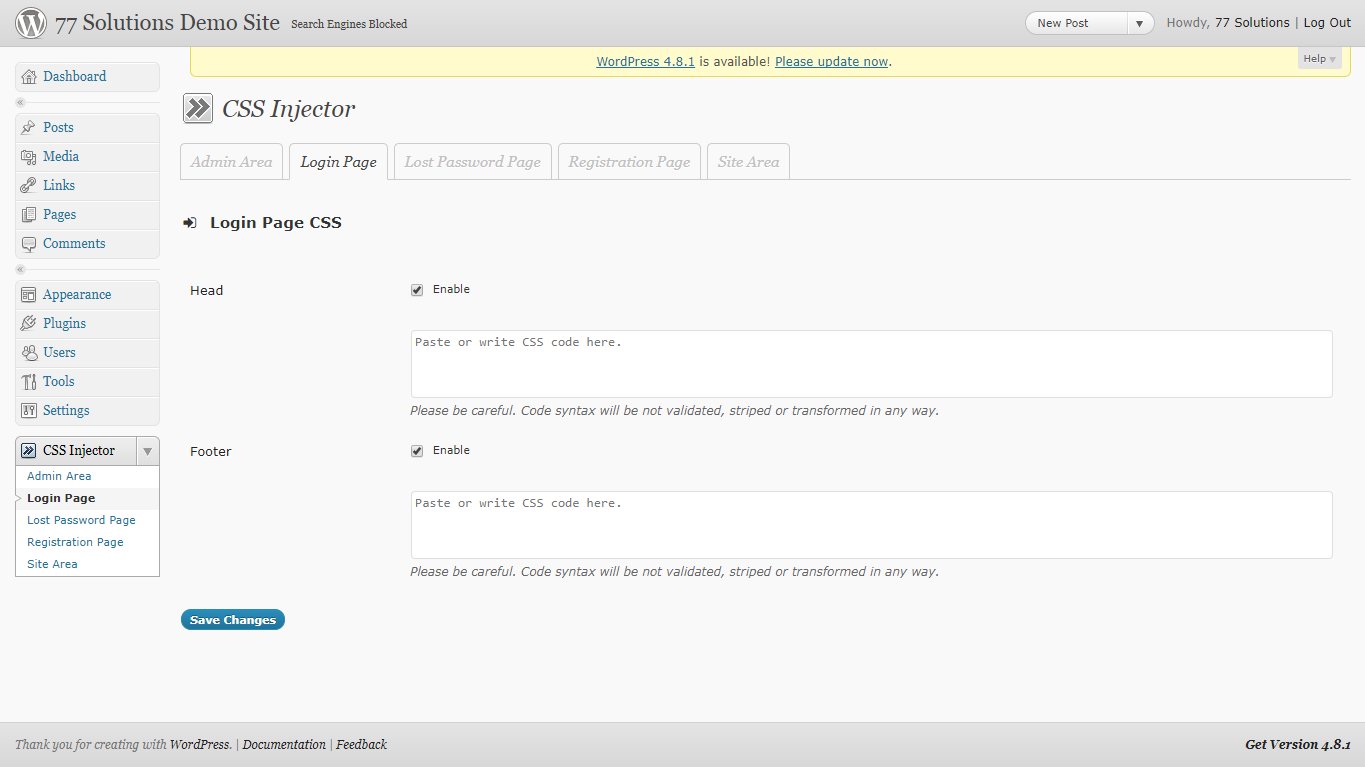This screenshot has height=767, width=1365.
Task: Click the 77 Solutions Demo Site title
Action: [167, 22]
